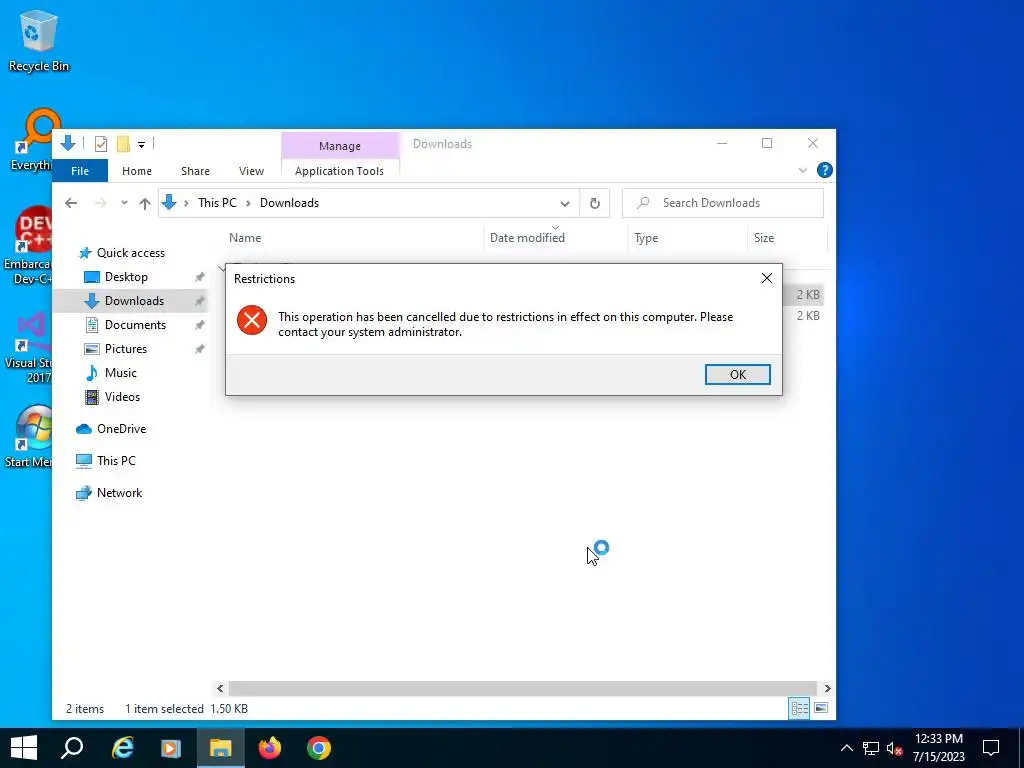Click the 2 KB size of selected file
Viewport: 1024px width, 768px height.
(808, 295)
